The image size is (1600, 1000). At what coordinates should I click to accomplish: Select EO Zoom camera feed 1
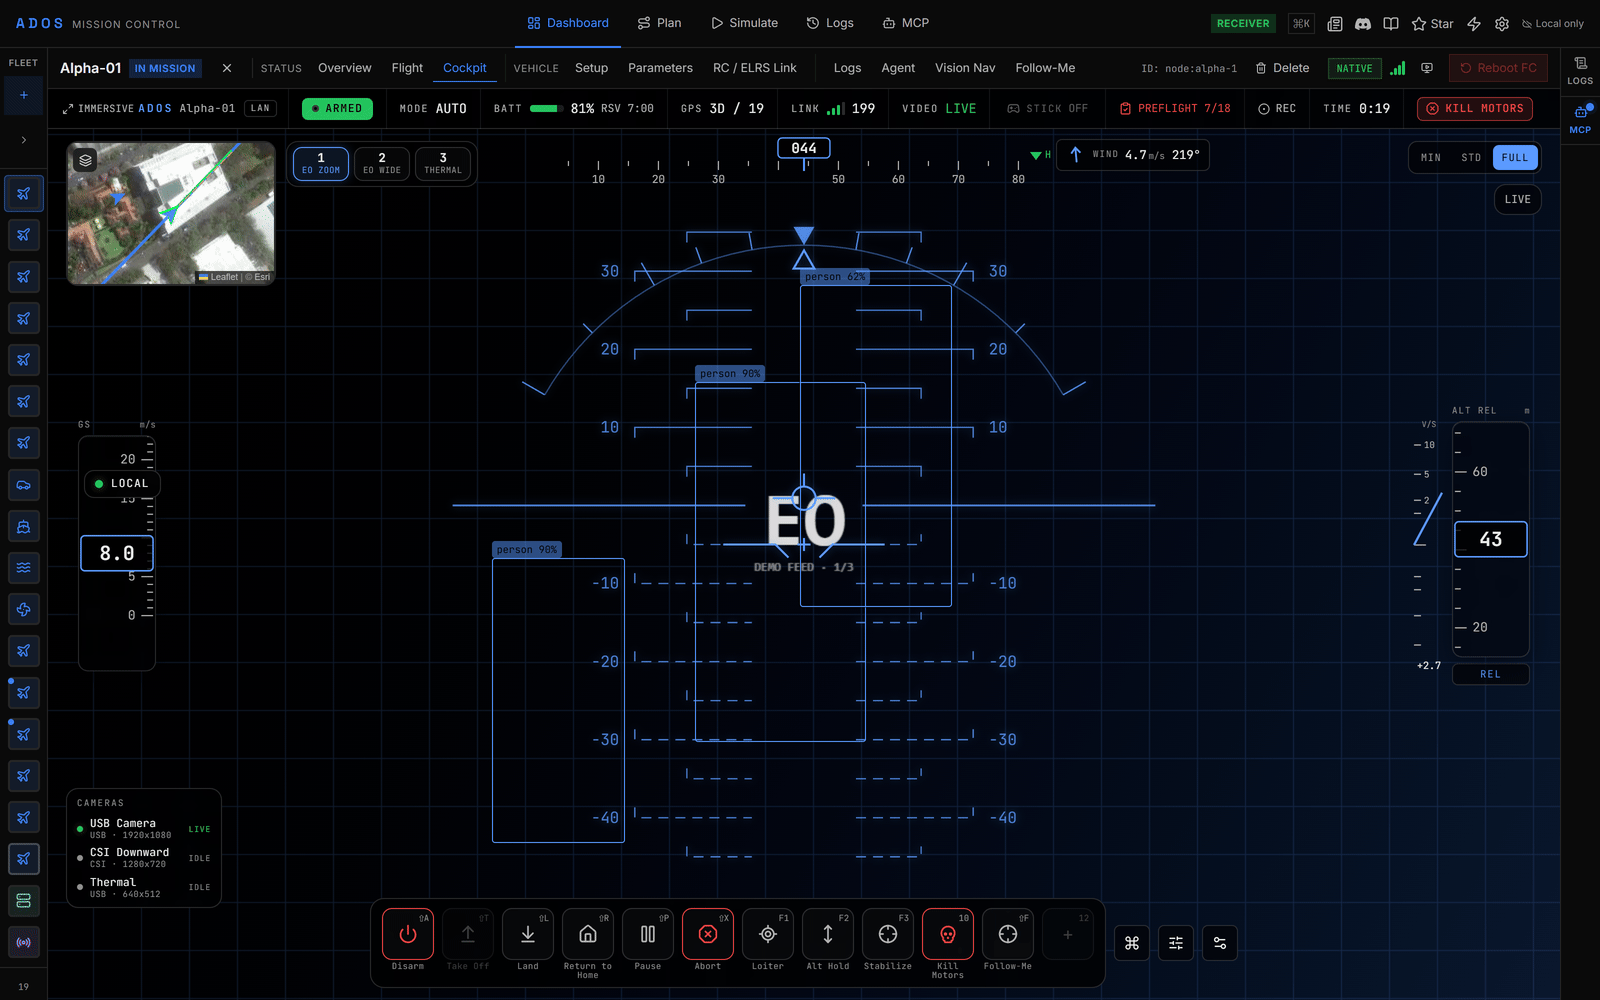(x=321, y=164)
